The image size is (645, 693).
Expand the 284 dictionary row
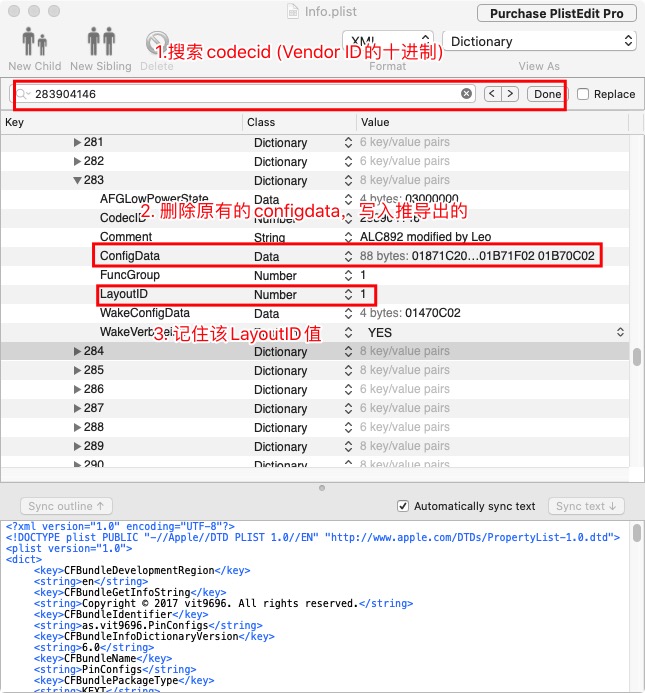(x=77, y=351)
